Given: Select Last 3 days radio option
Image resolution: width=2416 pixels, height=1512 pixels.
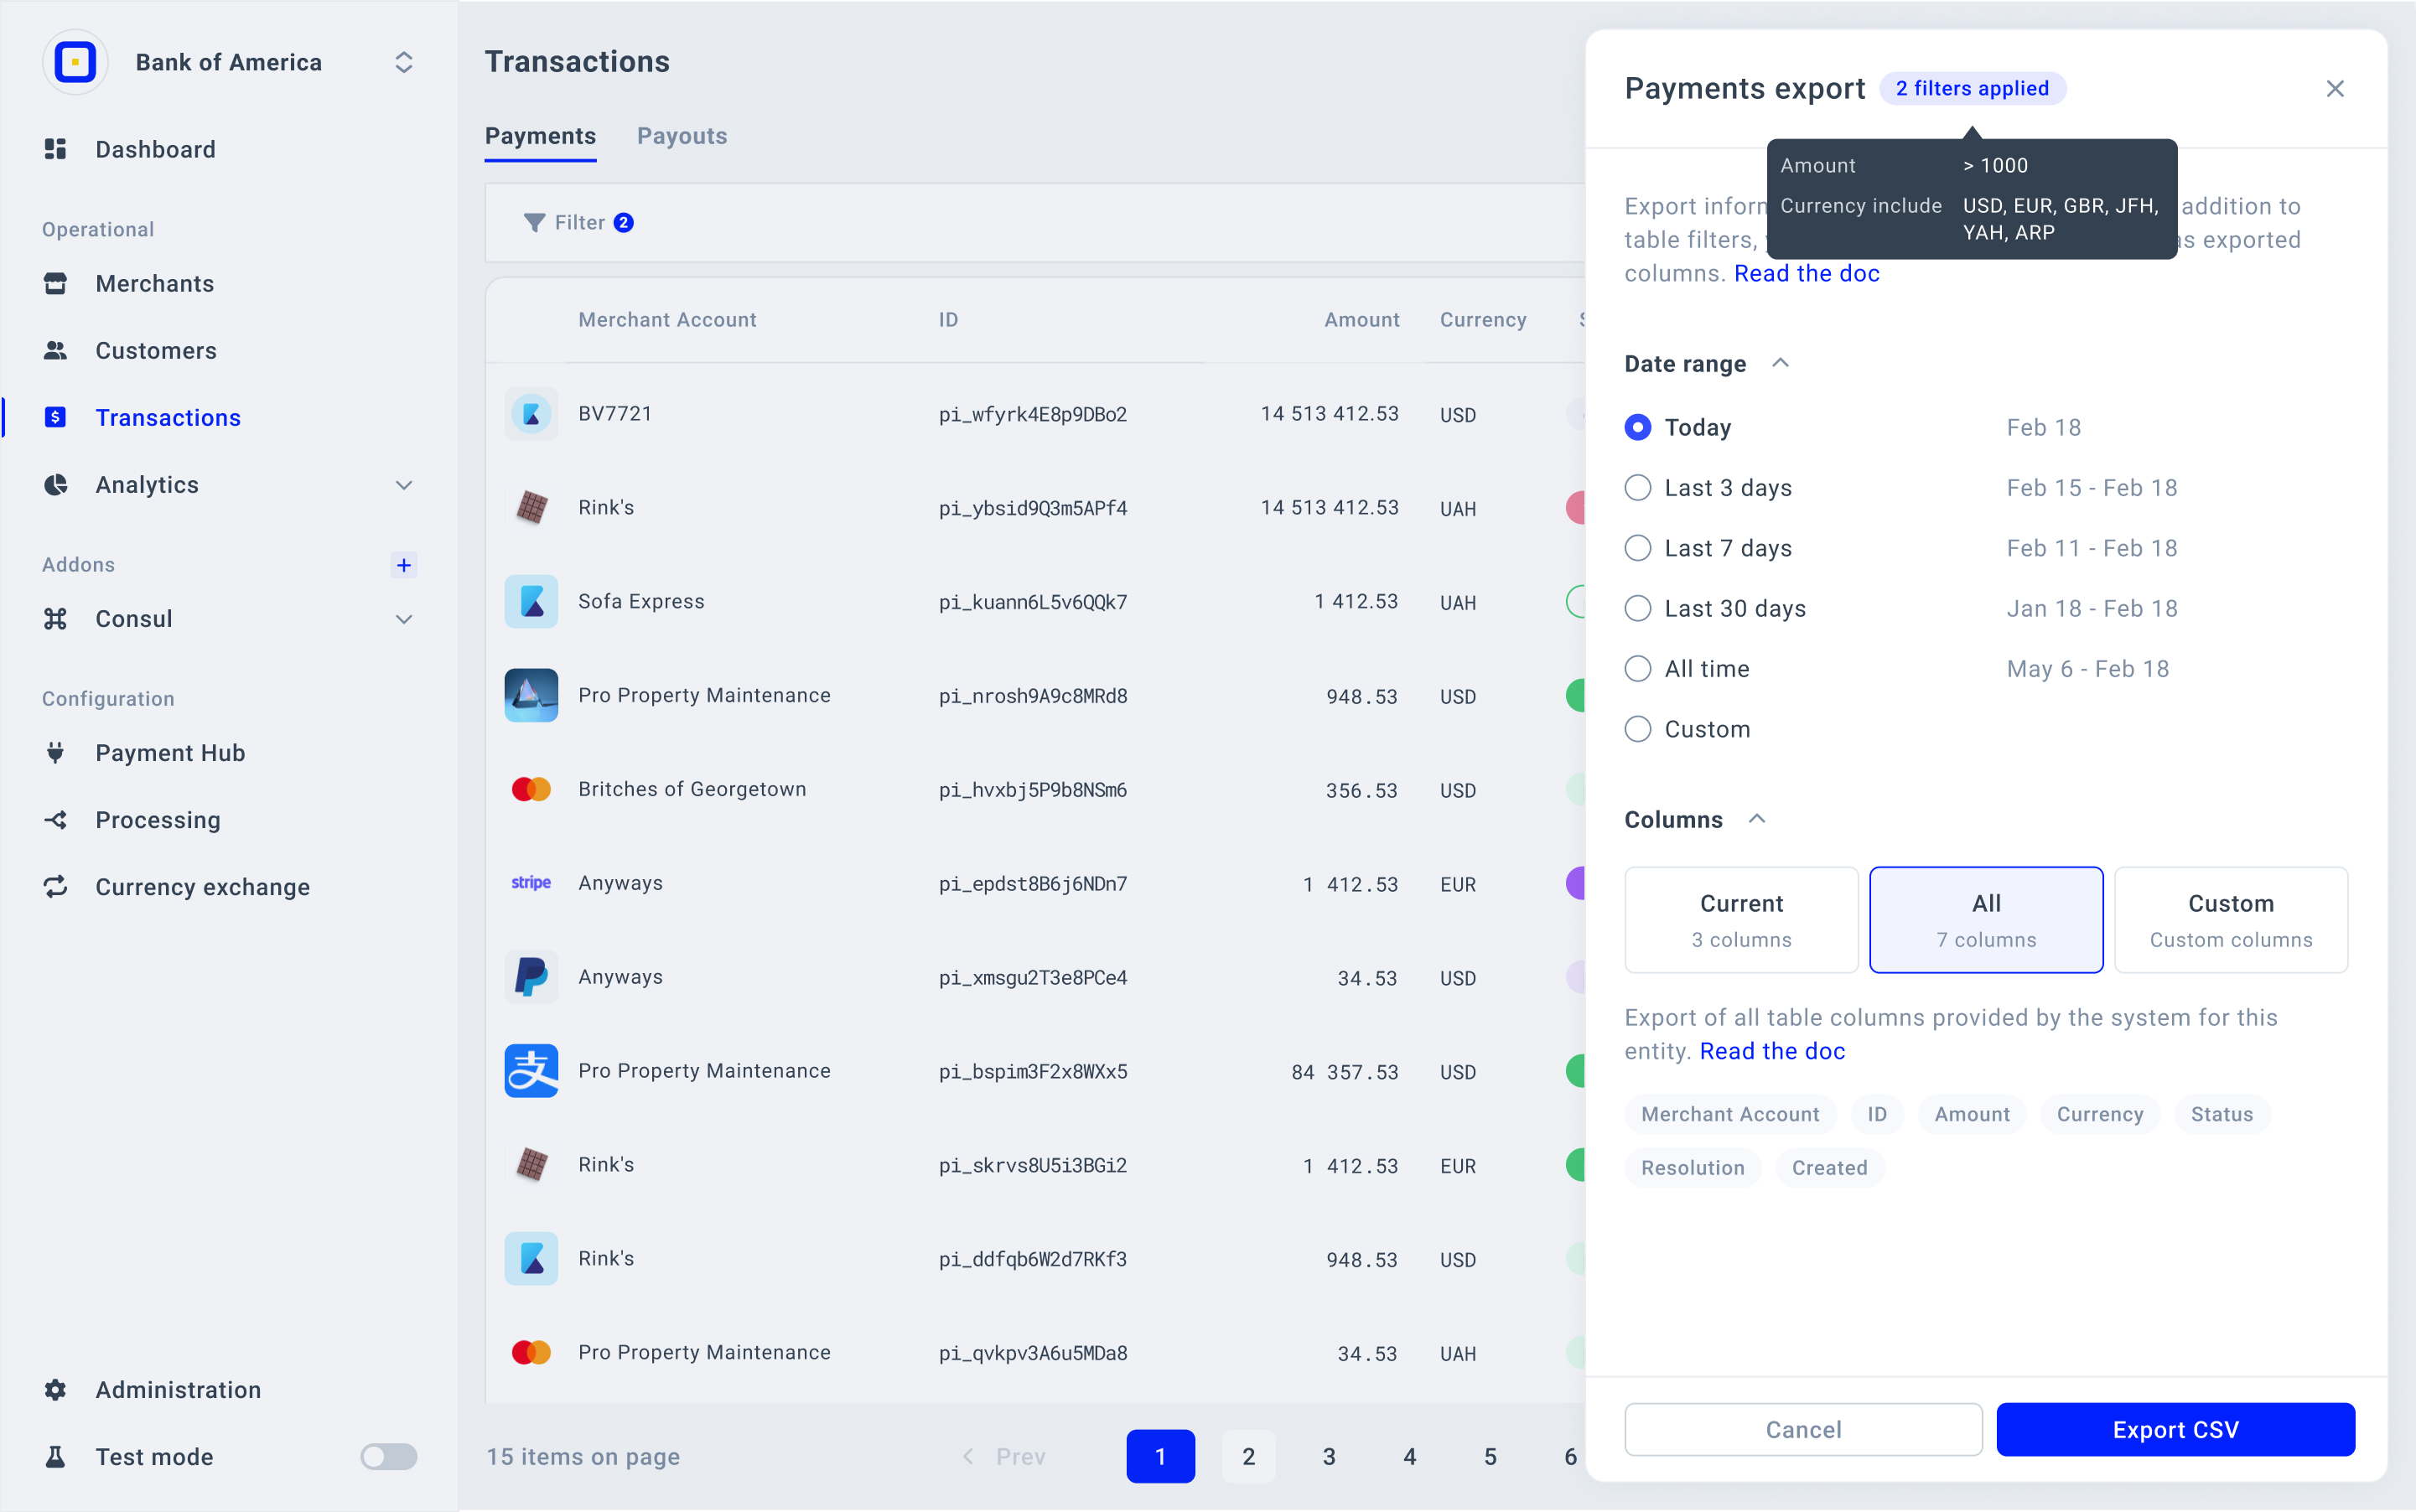Looking at the screenshot, I should [x=1638, y=488].
